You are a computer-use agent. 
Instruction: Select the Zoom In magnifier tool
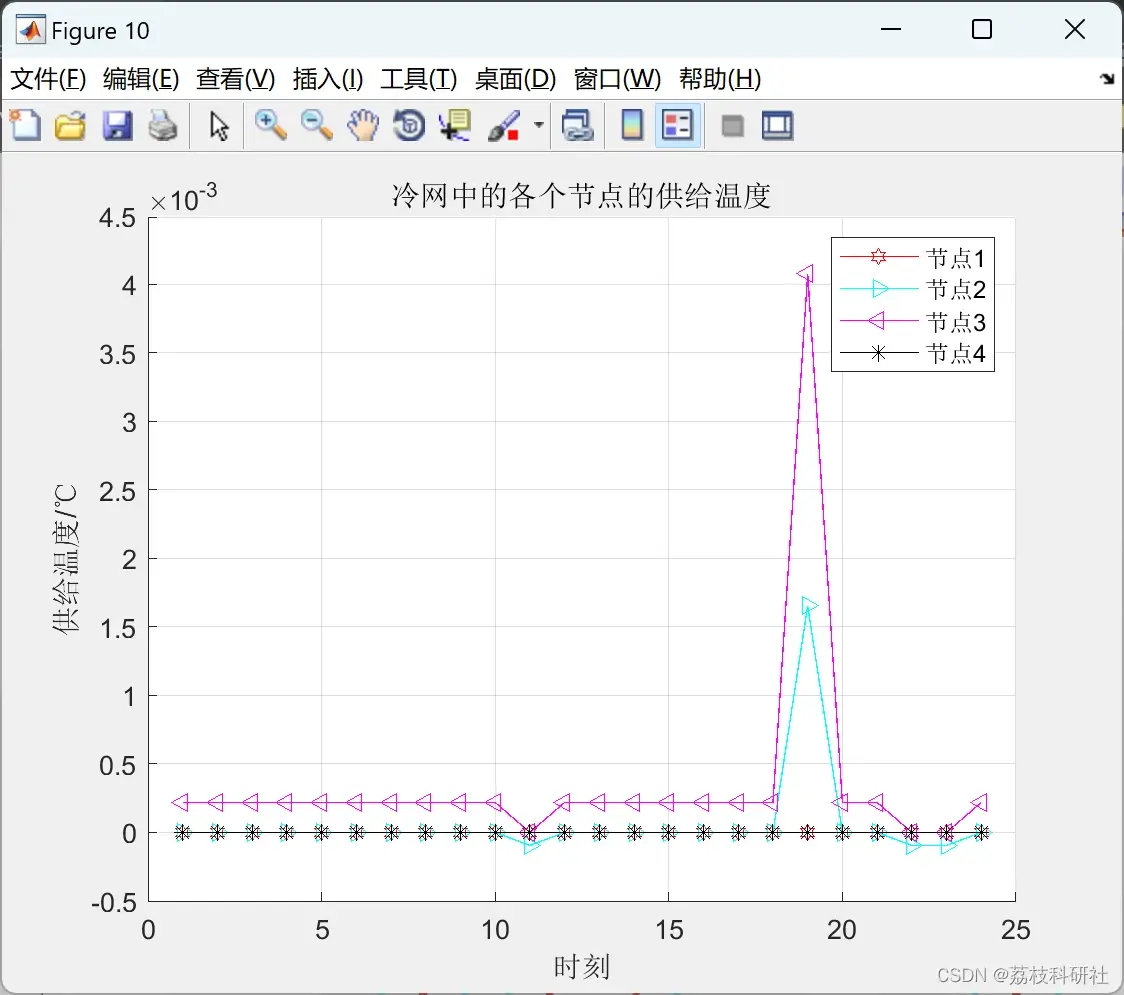(270, 126)
